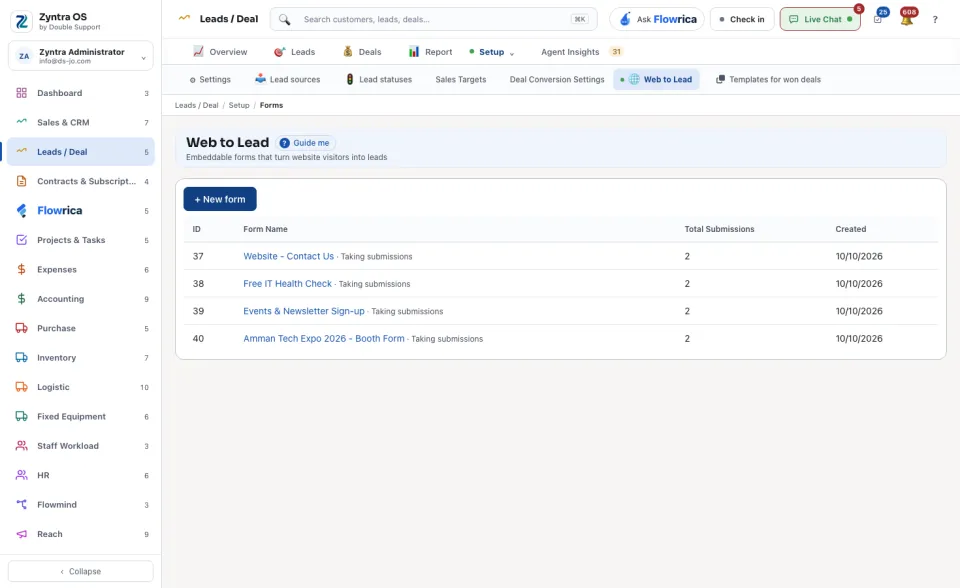Open Flowmind module

tap(81, 505)
